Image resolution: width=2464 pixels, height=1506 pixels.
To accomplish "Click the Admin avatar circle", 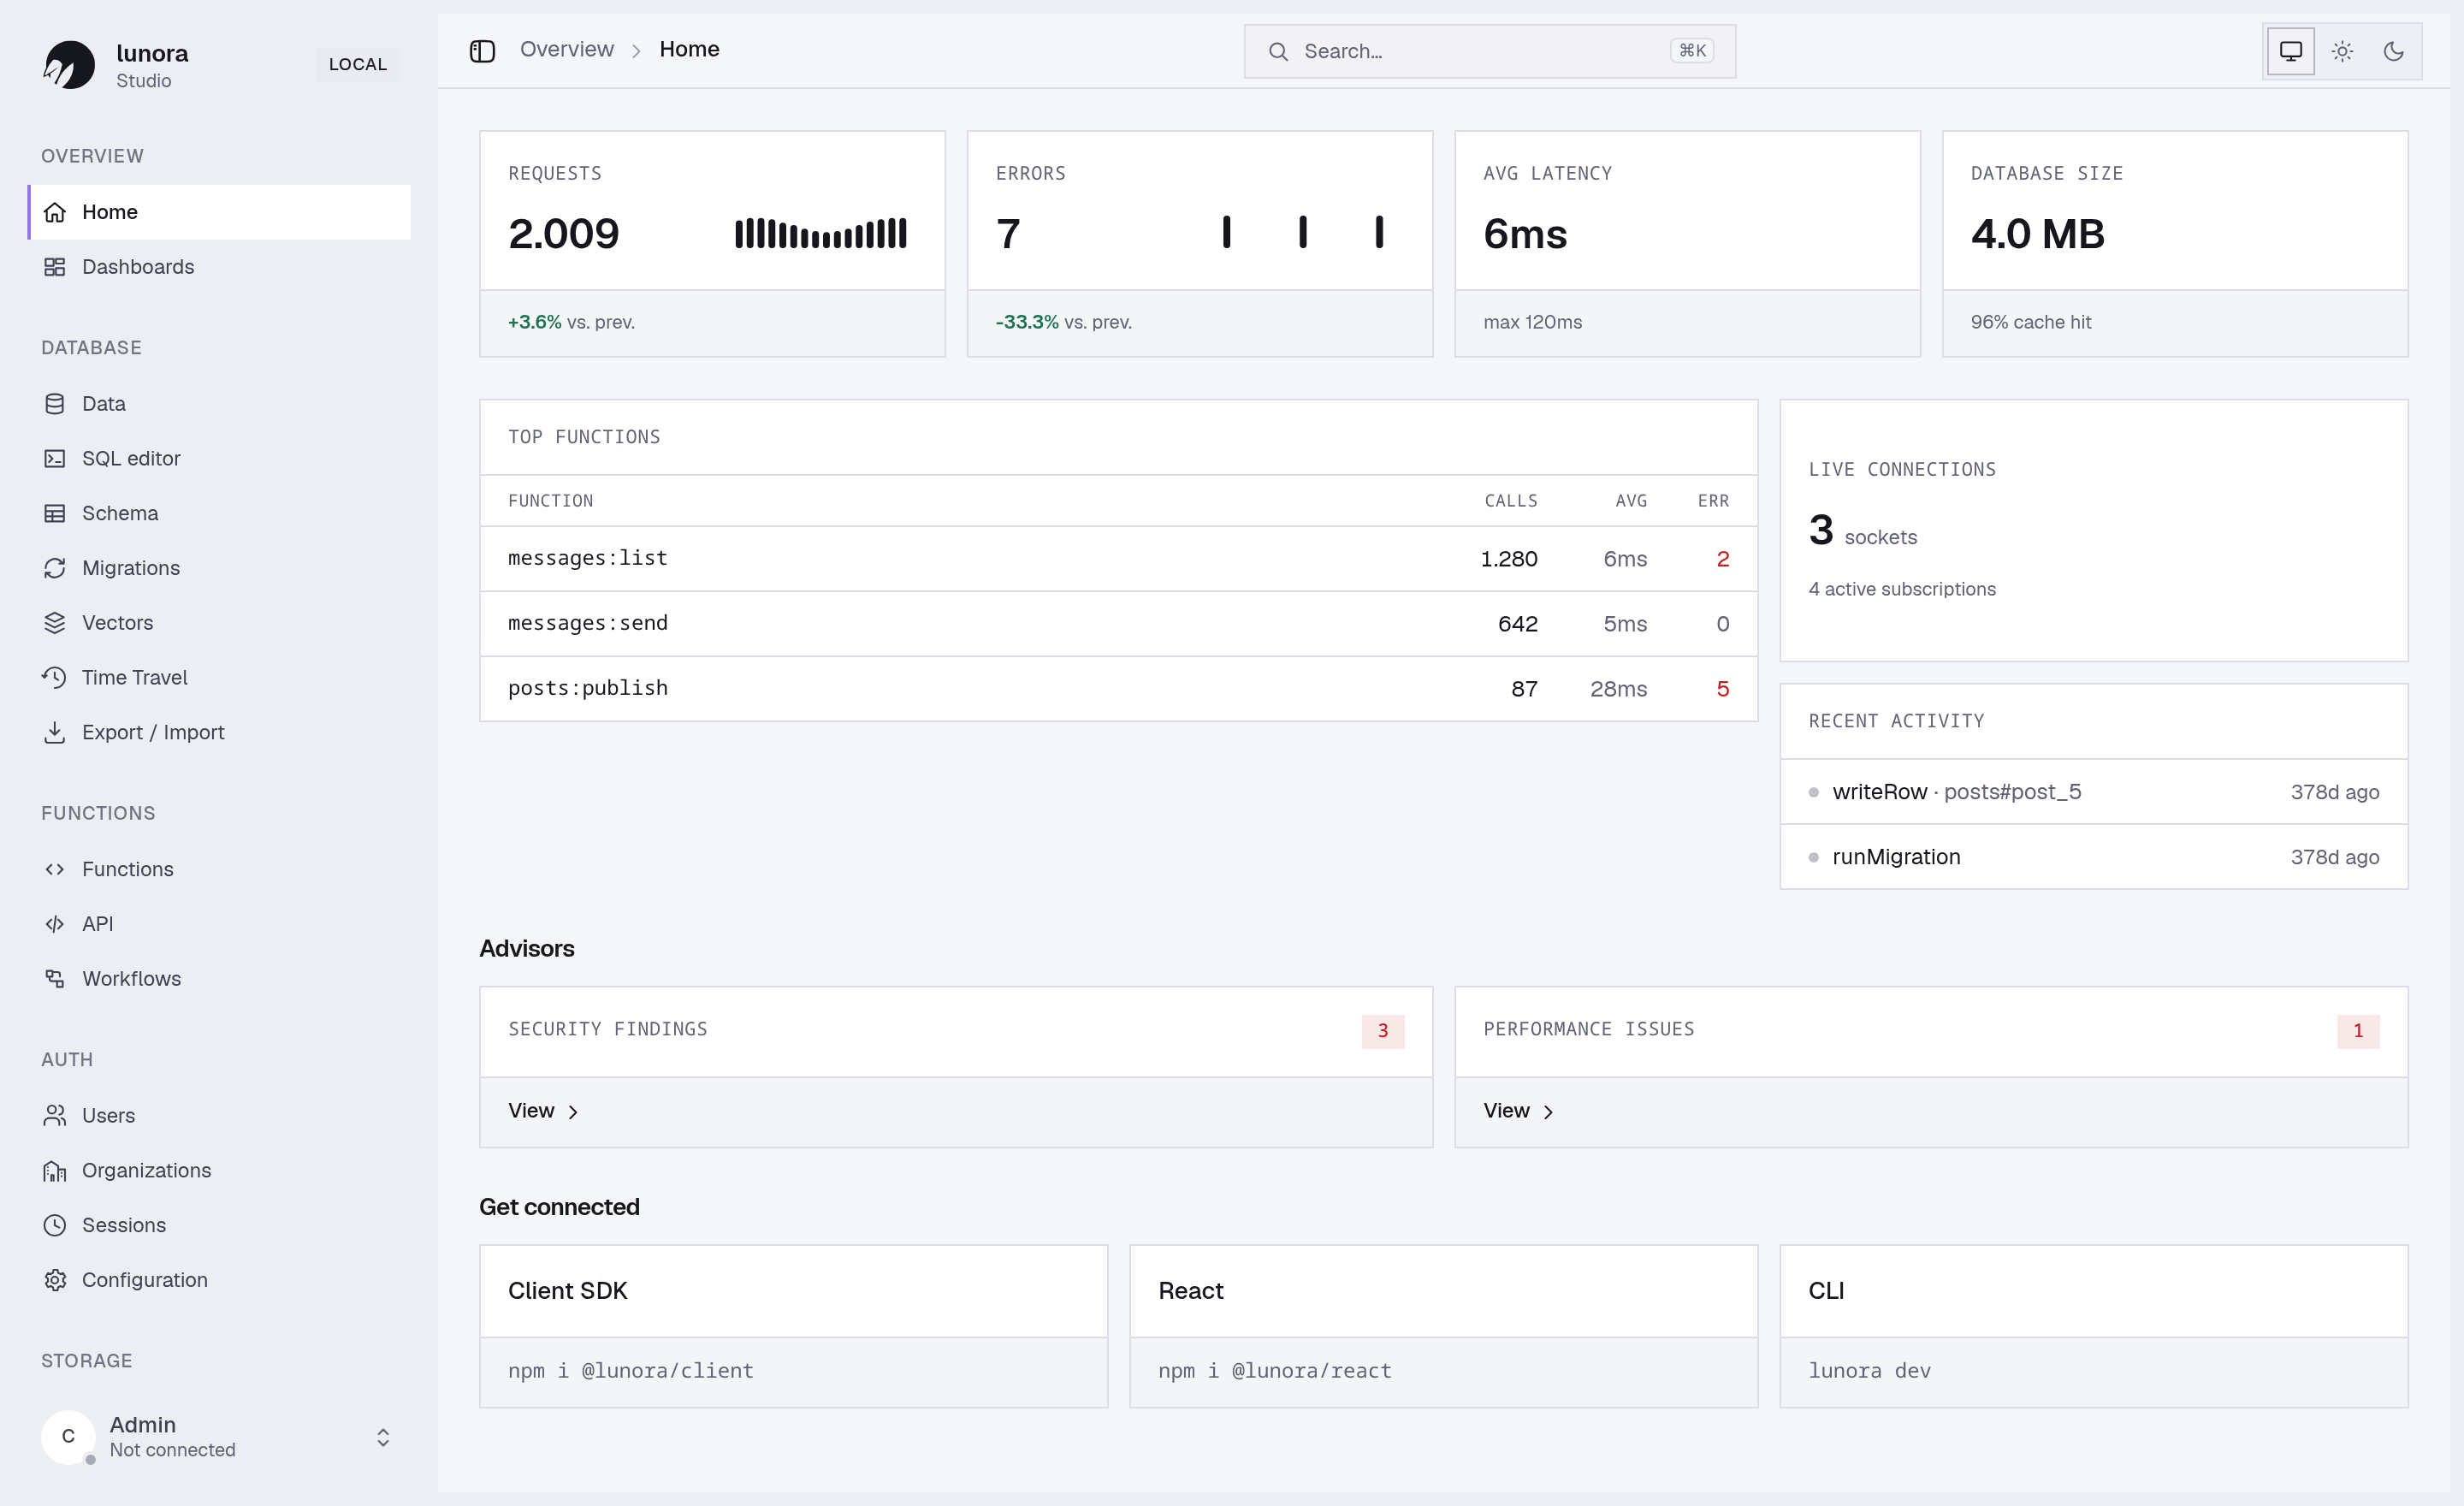I will 68,1437.
